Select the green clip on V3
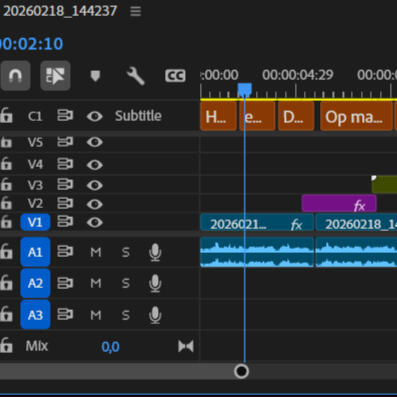397x397 pixels. [384, 184]
